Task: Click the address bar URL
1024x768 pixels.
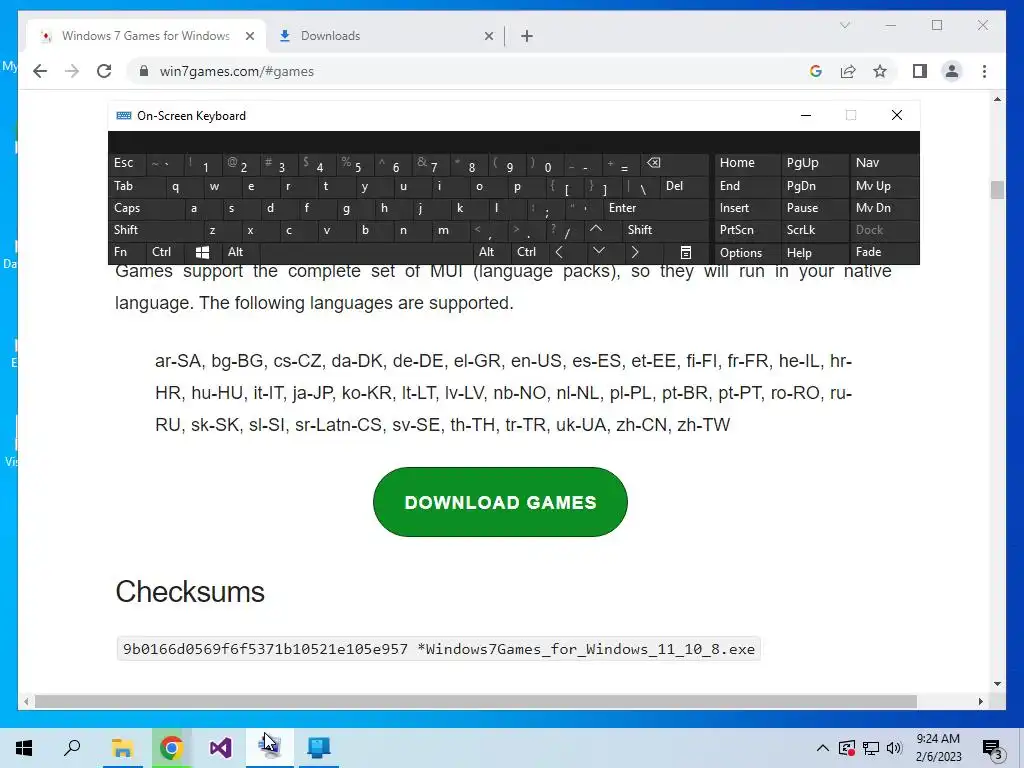Action: click(236, 71)
